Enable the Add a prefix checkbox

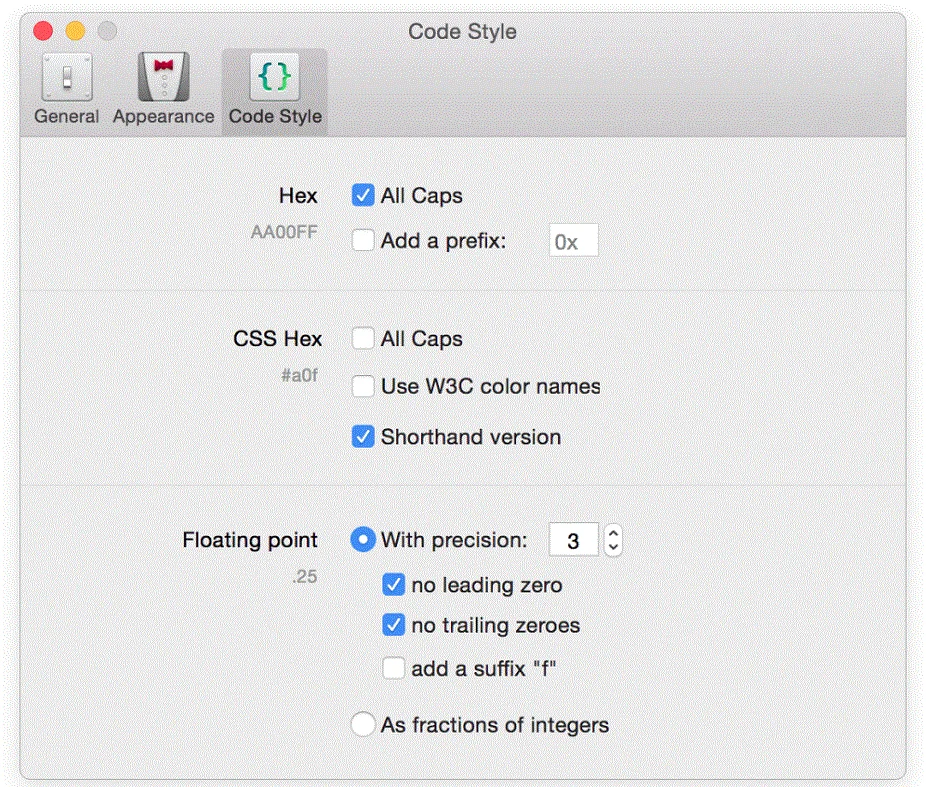coord(363,240)
